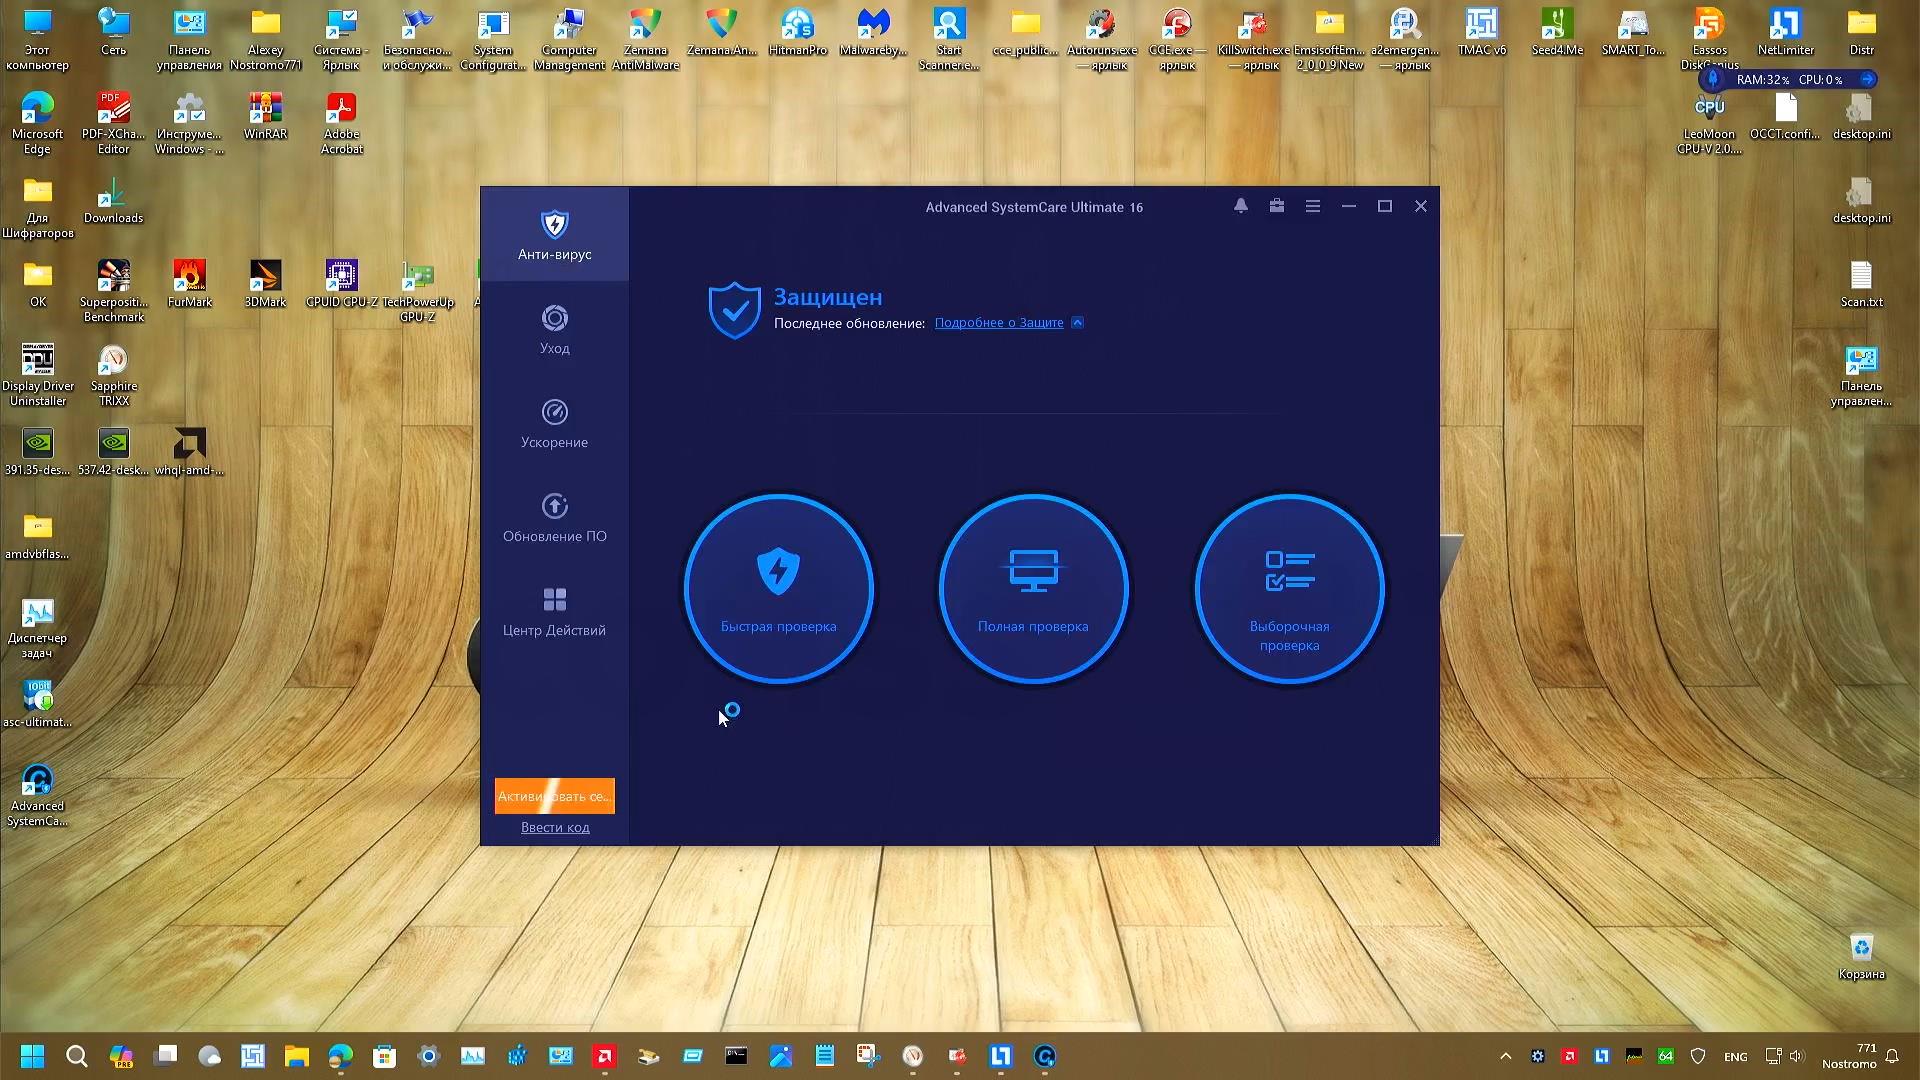Start the Быстрая проверка quick scan
This screenshot has height=1080, width=1920.
(x=778, y=588)
